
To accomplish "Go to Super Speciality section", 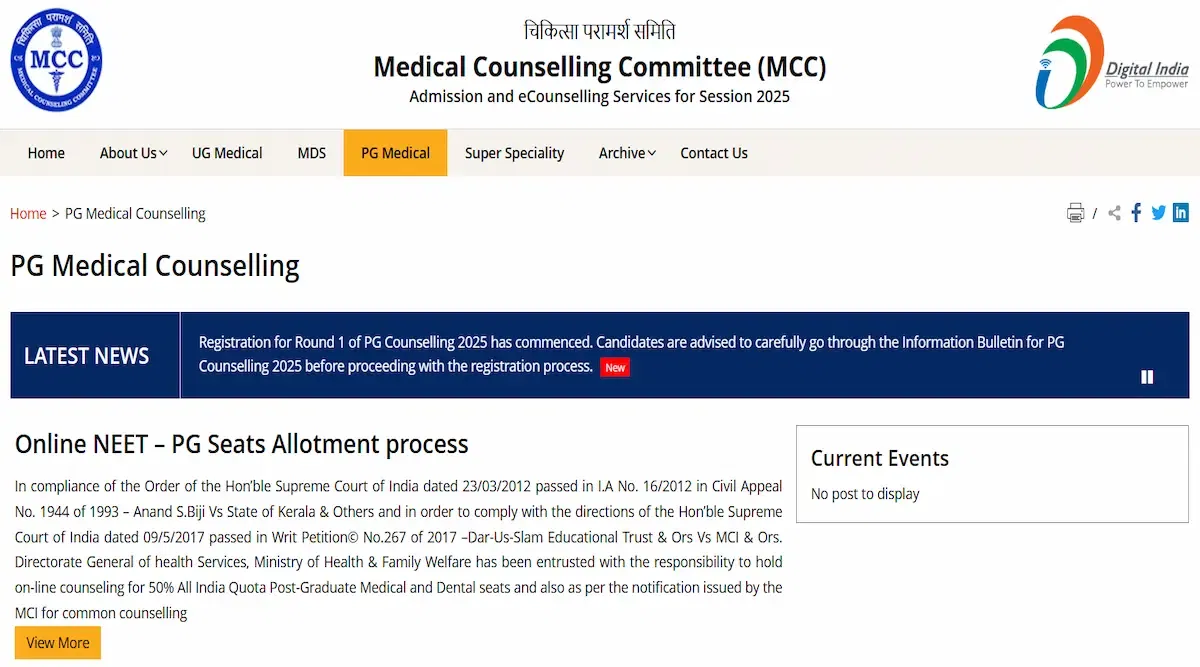I will [x=514, y=153].
